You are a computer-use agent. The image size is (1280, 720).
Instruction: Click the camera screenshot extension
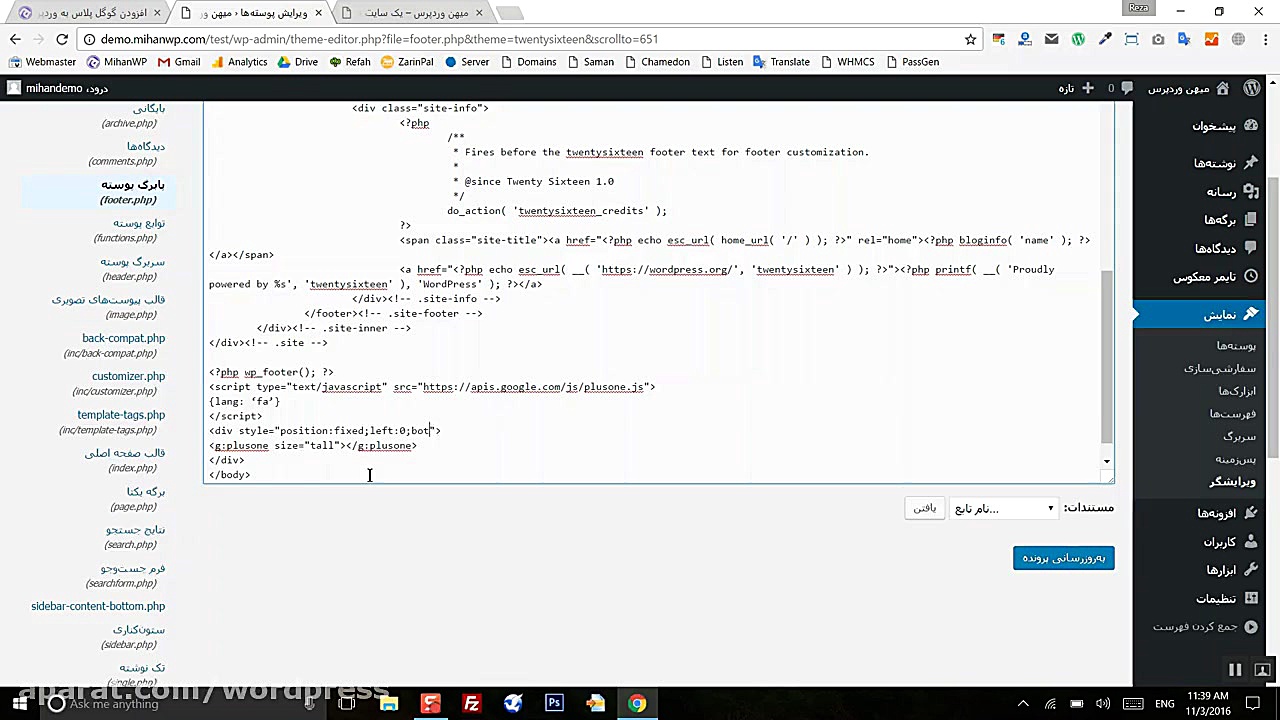tap(1158, 39)
